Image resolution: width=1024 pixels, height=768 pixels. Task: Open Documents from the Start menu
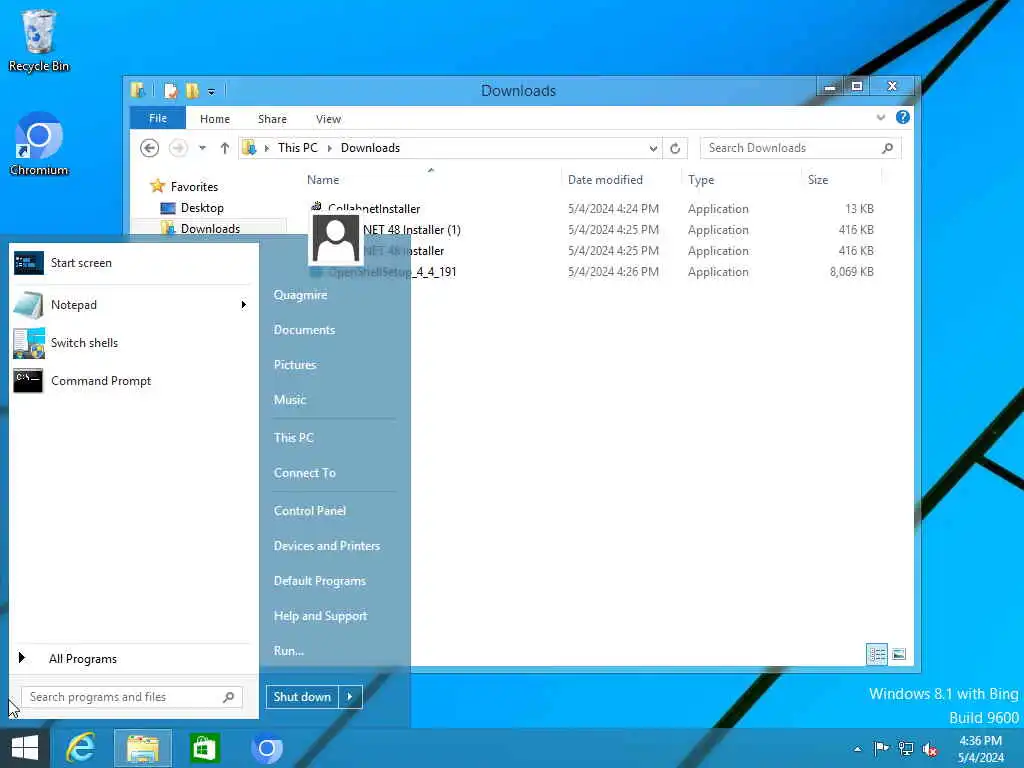(304, 330)
